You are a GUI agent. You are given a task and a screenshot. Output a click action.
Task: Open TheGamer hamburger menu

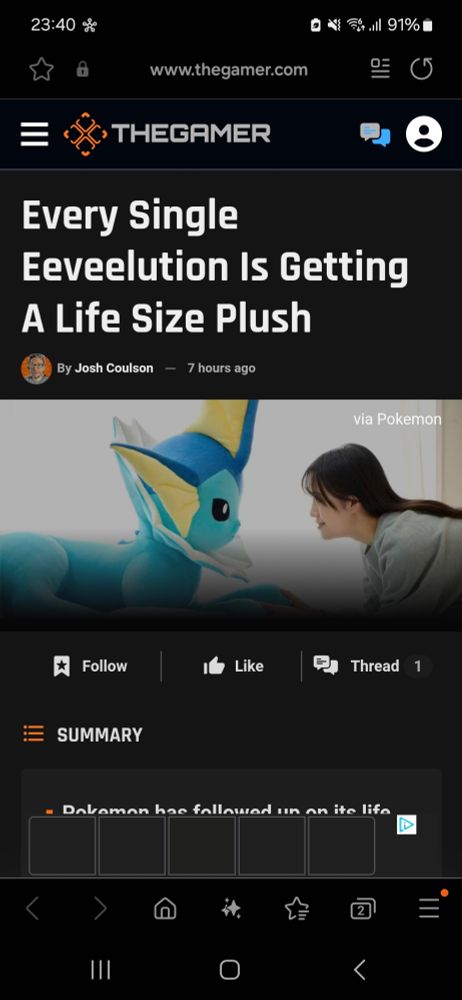pos(34,134)
